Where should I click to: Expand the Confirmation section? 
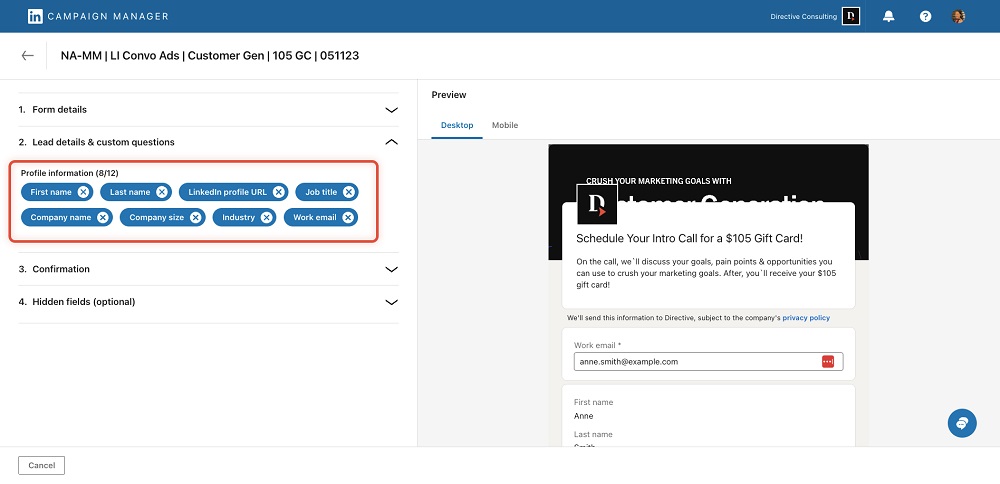click(392, 269)
